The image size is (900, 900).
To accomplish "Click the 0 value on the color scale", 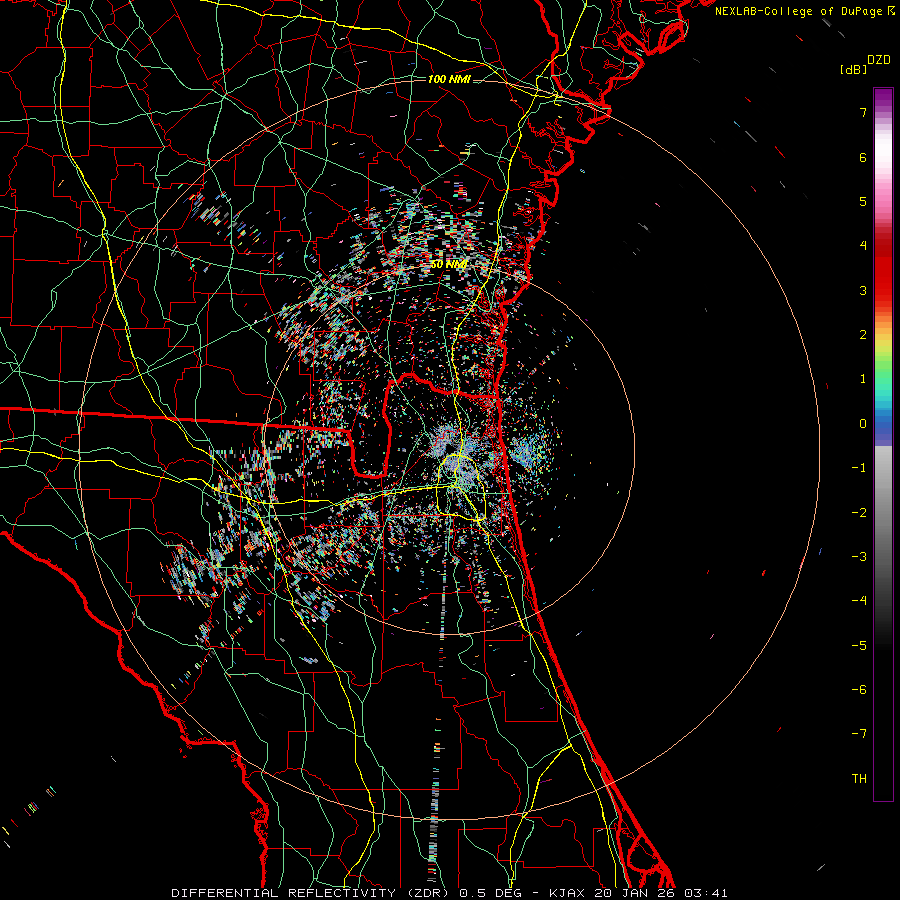I will pos(863,424).
